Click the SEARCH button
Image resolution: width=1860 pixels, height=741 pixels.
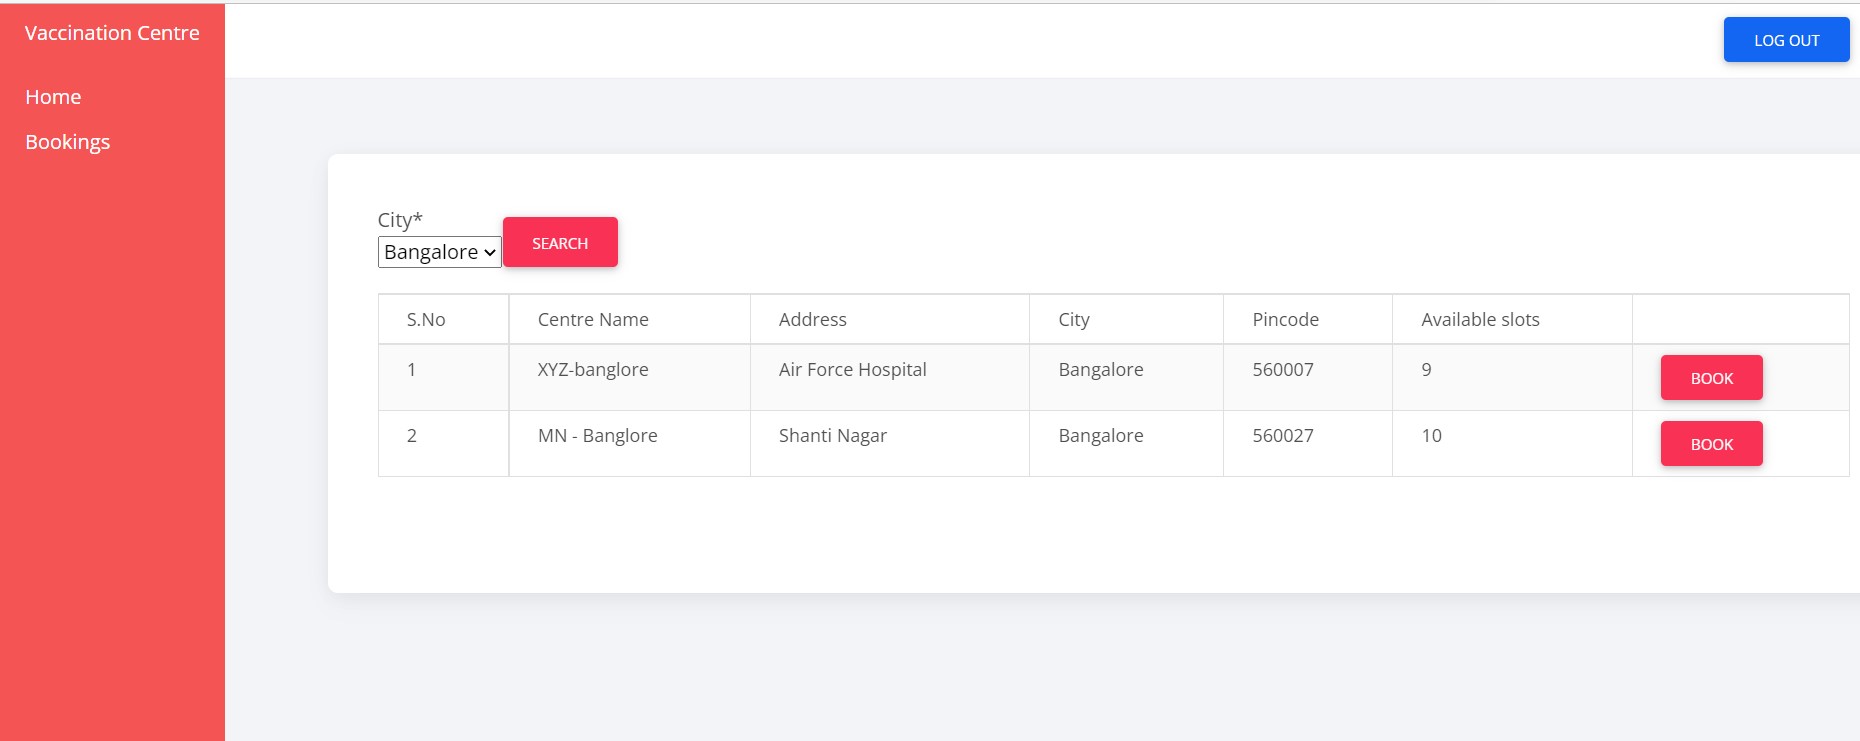[560, 242]
